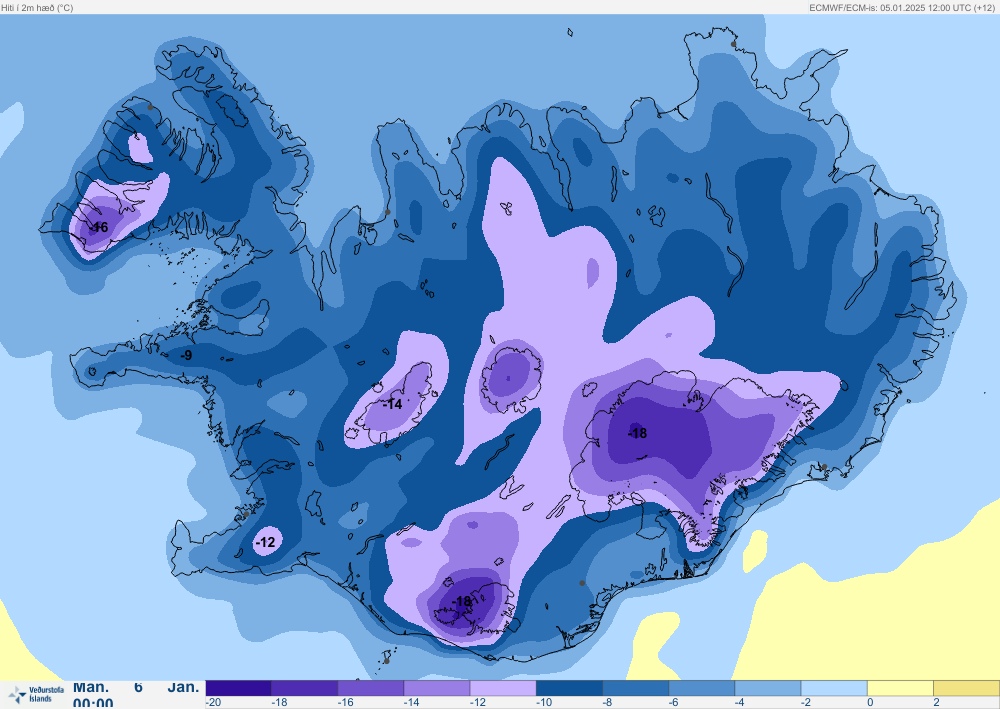Click the '0' legend tick label

pos(871,703)
